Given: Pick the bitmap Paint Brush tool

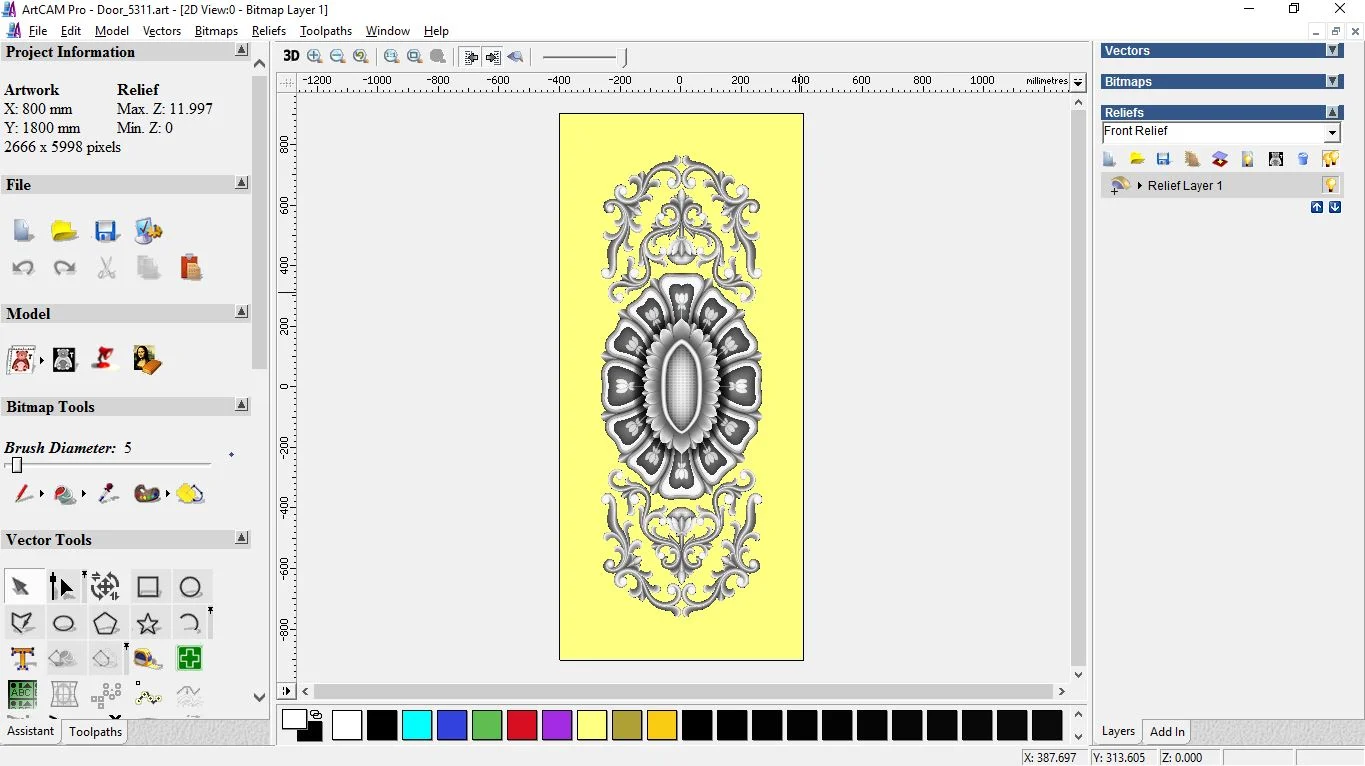Looking at the screenshot, I should tap(21, 493).
